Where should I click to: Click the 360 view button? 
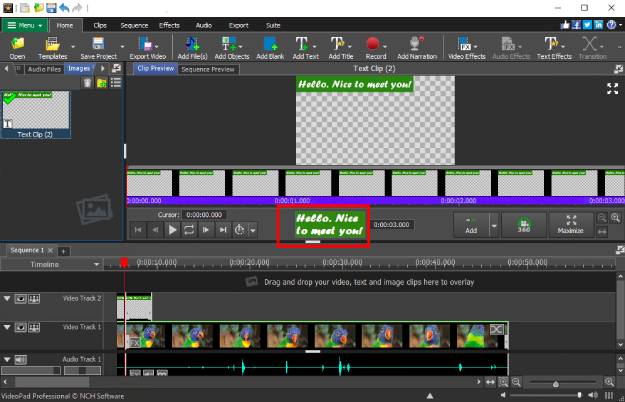(x=524, y=225)
